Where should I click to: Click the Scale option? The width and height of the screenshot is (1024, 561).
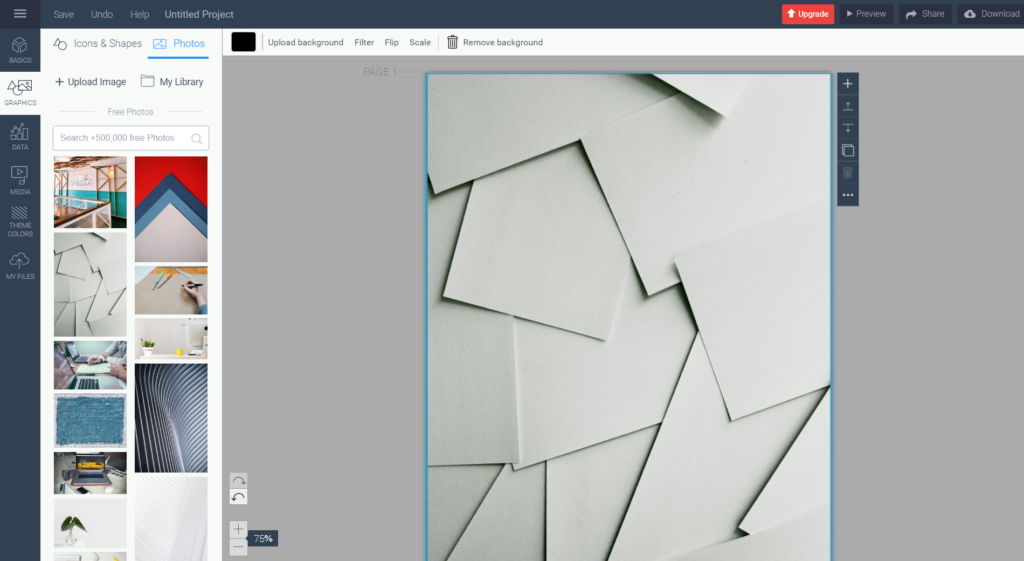click(x=420, y=42)
